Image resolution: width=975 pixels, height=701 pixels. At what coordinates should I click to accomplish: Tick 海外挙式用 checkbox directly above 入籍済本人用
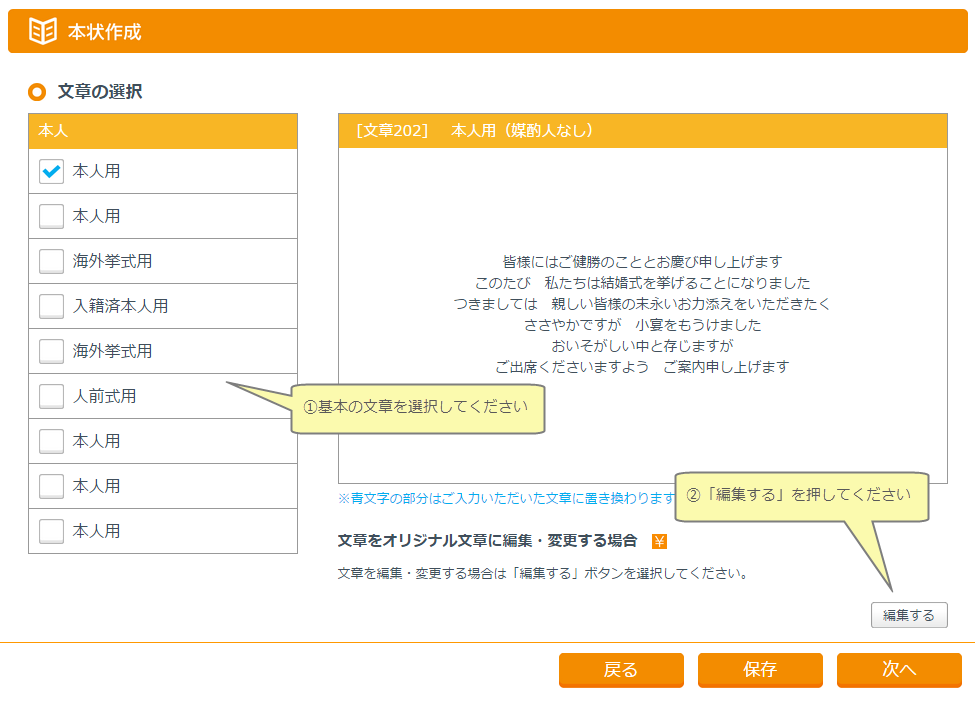tap(52, 261)
